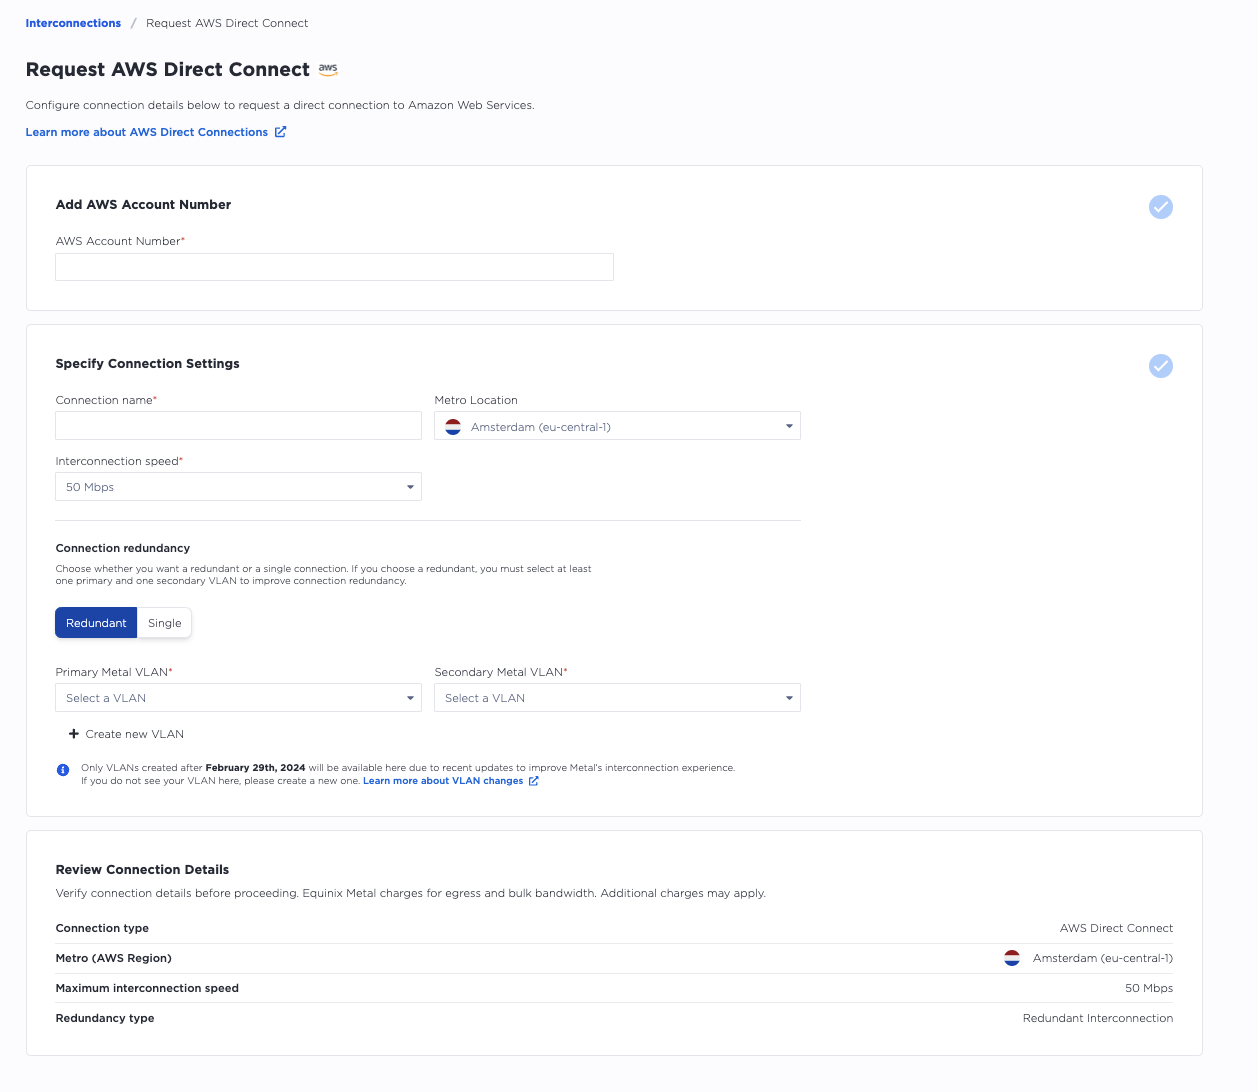Click the AWS logo beside the page title
The width and height of the screenshot is (1258, 1092).
point(328,69)
